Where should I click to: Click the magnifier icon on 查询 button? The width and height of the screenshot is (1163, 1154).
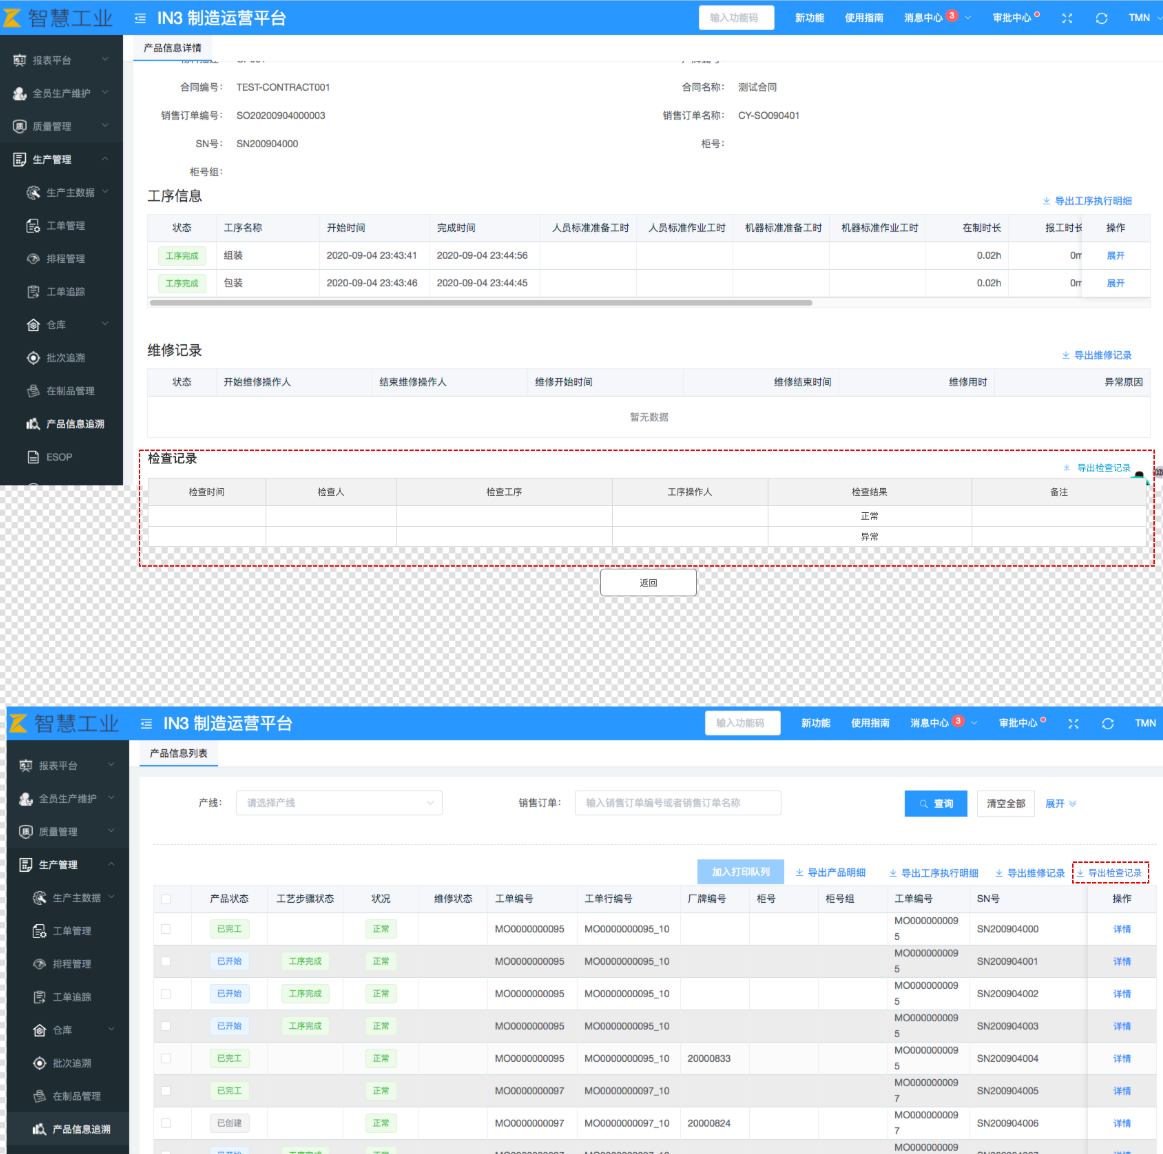point(924,804)
